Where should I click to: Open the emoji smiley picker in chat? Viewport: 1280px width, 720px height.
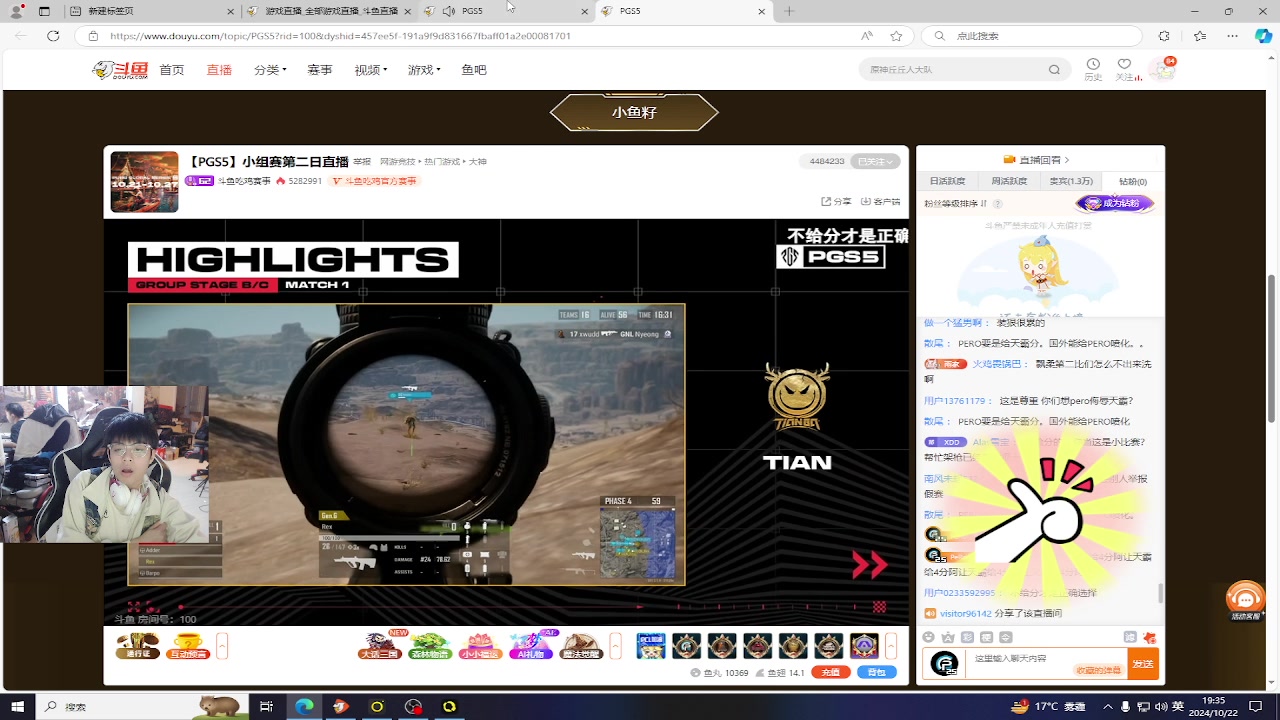[929, 637]
